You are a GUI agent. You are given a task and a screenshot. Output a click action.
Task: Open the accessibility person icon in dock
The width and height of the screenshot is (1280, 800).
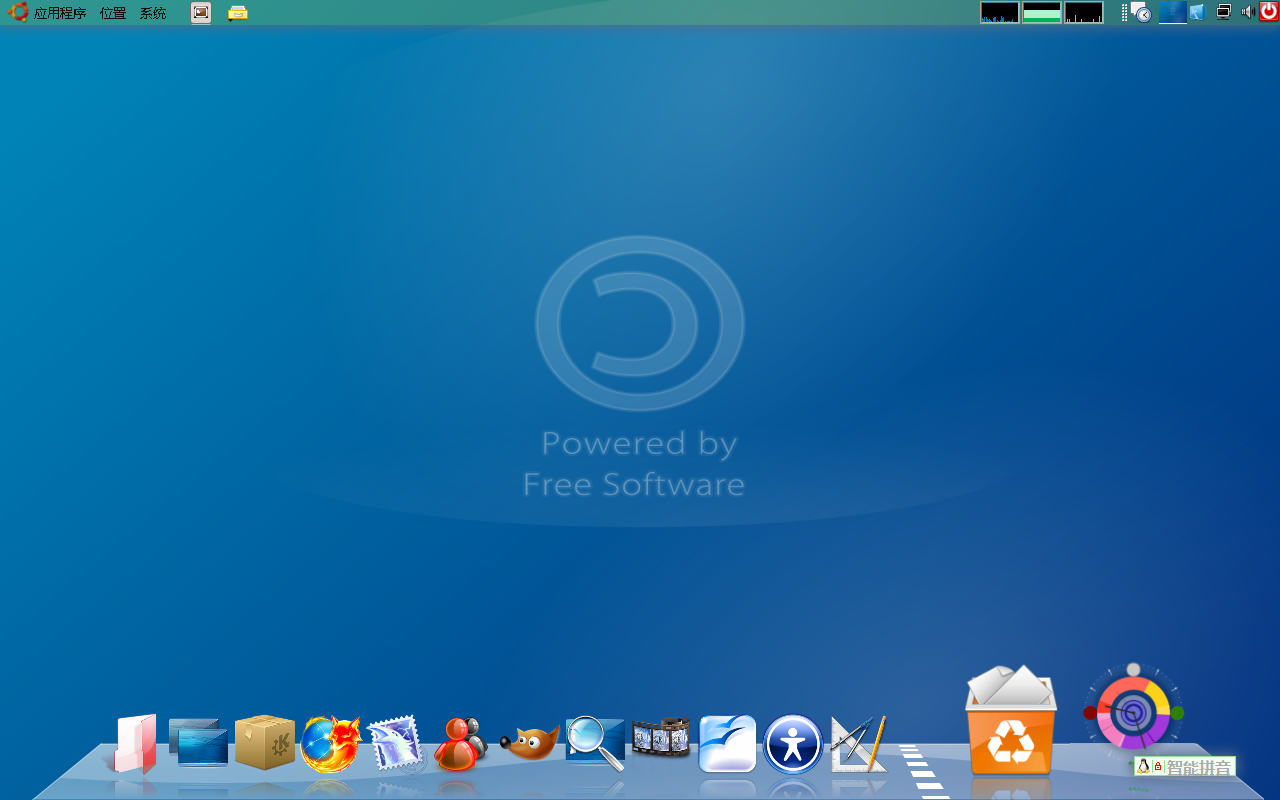(793, 744)
